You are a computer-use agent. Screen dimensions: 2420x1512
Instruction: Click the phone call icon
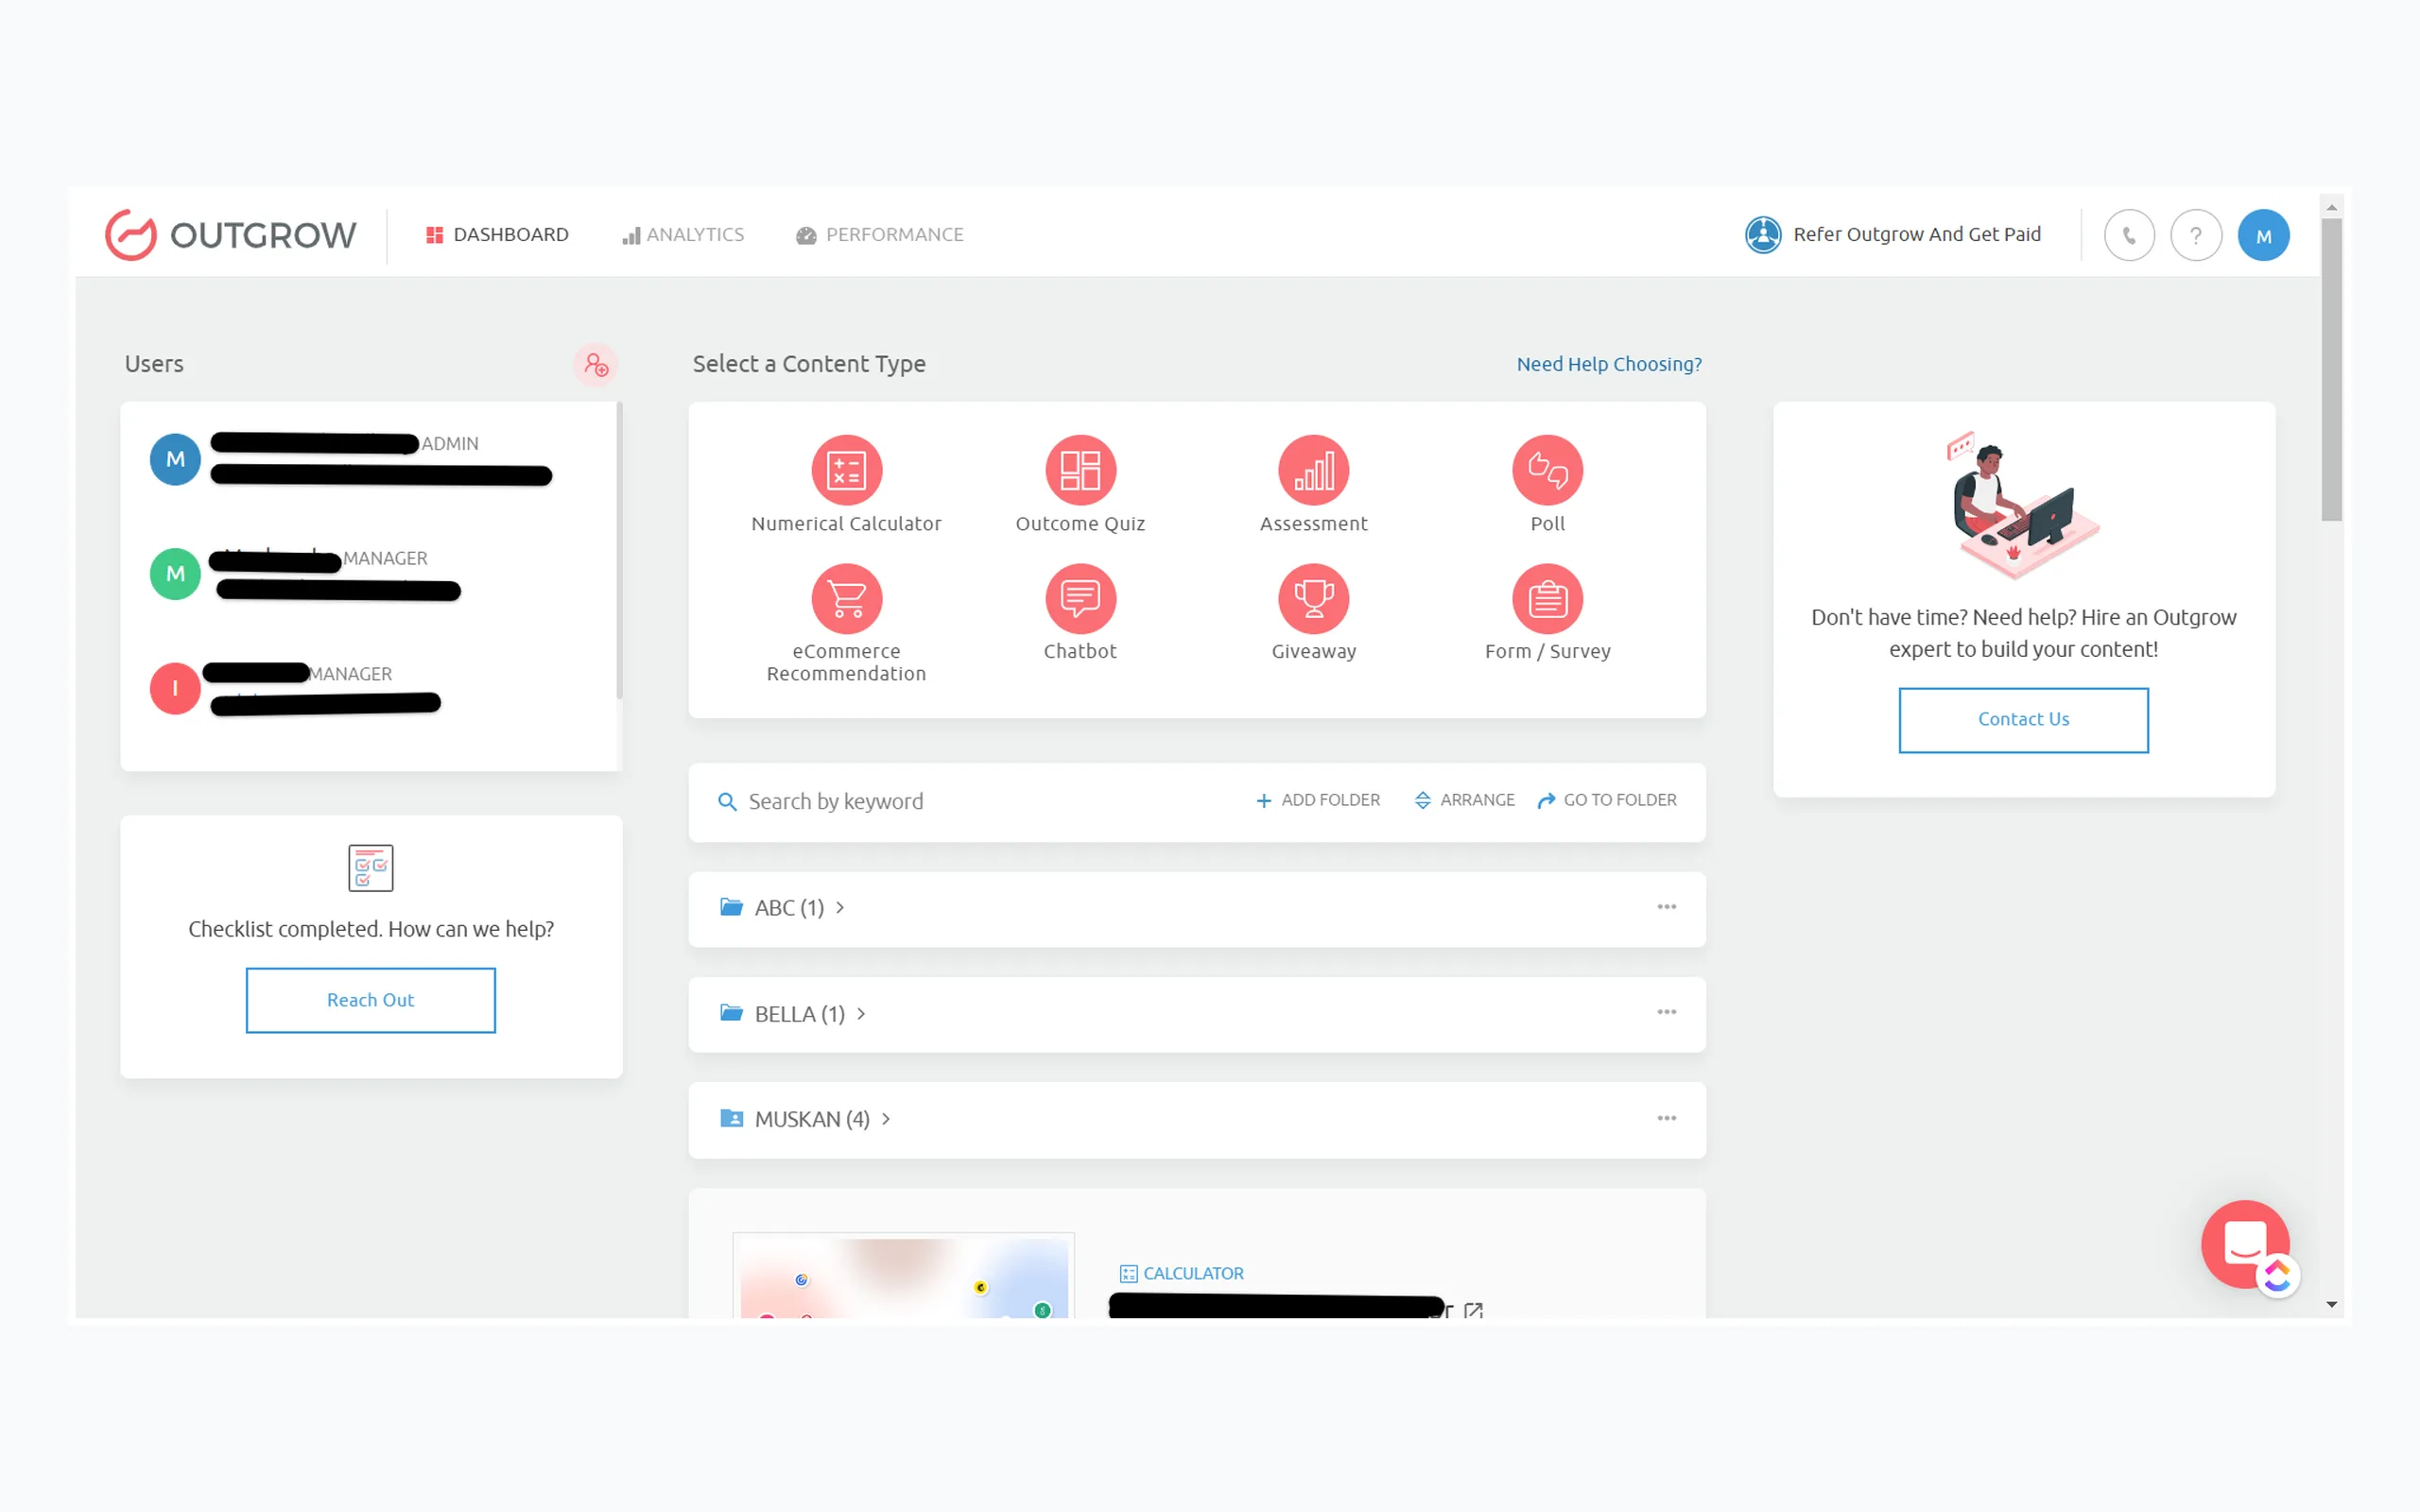(2129, 236)
